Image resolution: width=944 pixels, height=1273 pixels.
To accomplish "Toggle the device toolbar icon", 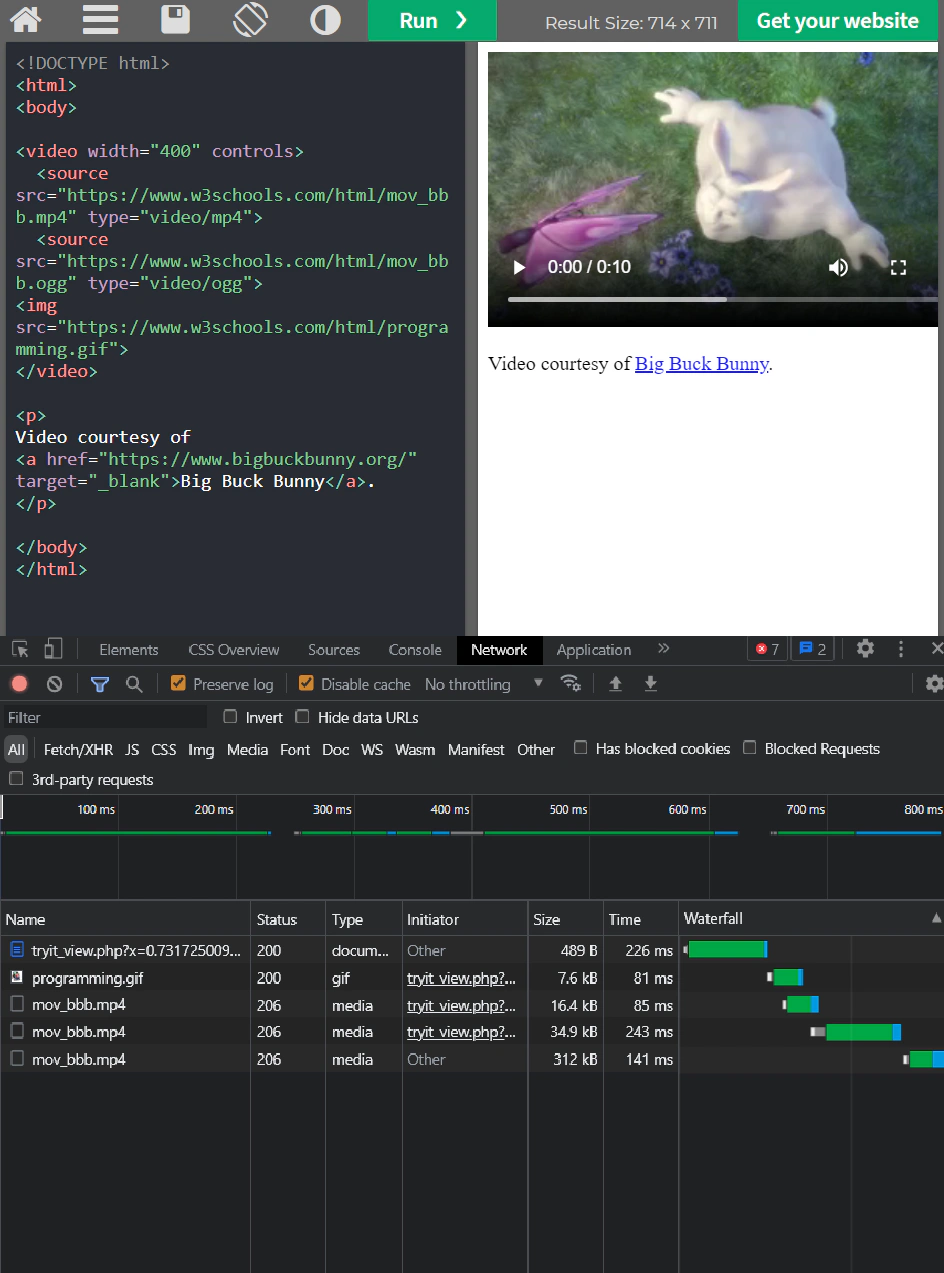I will tap(53, 649).
